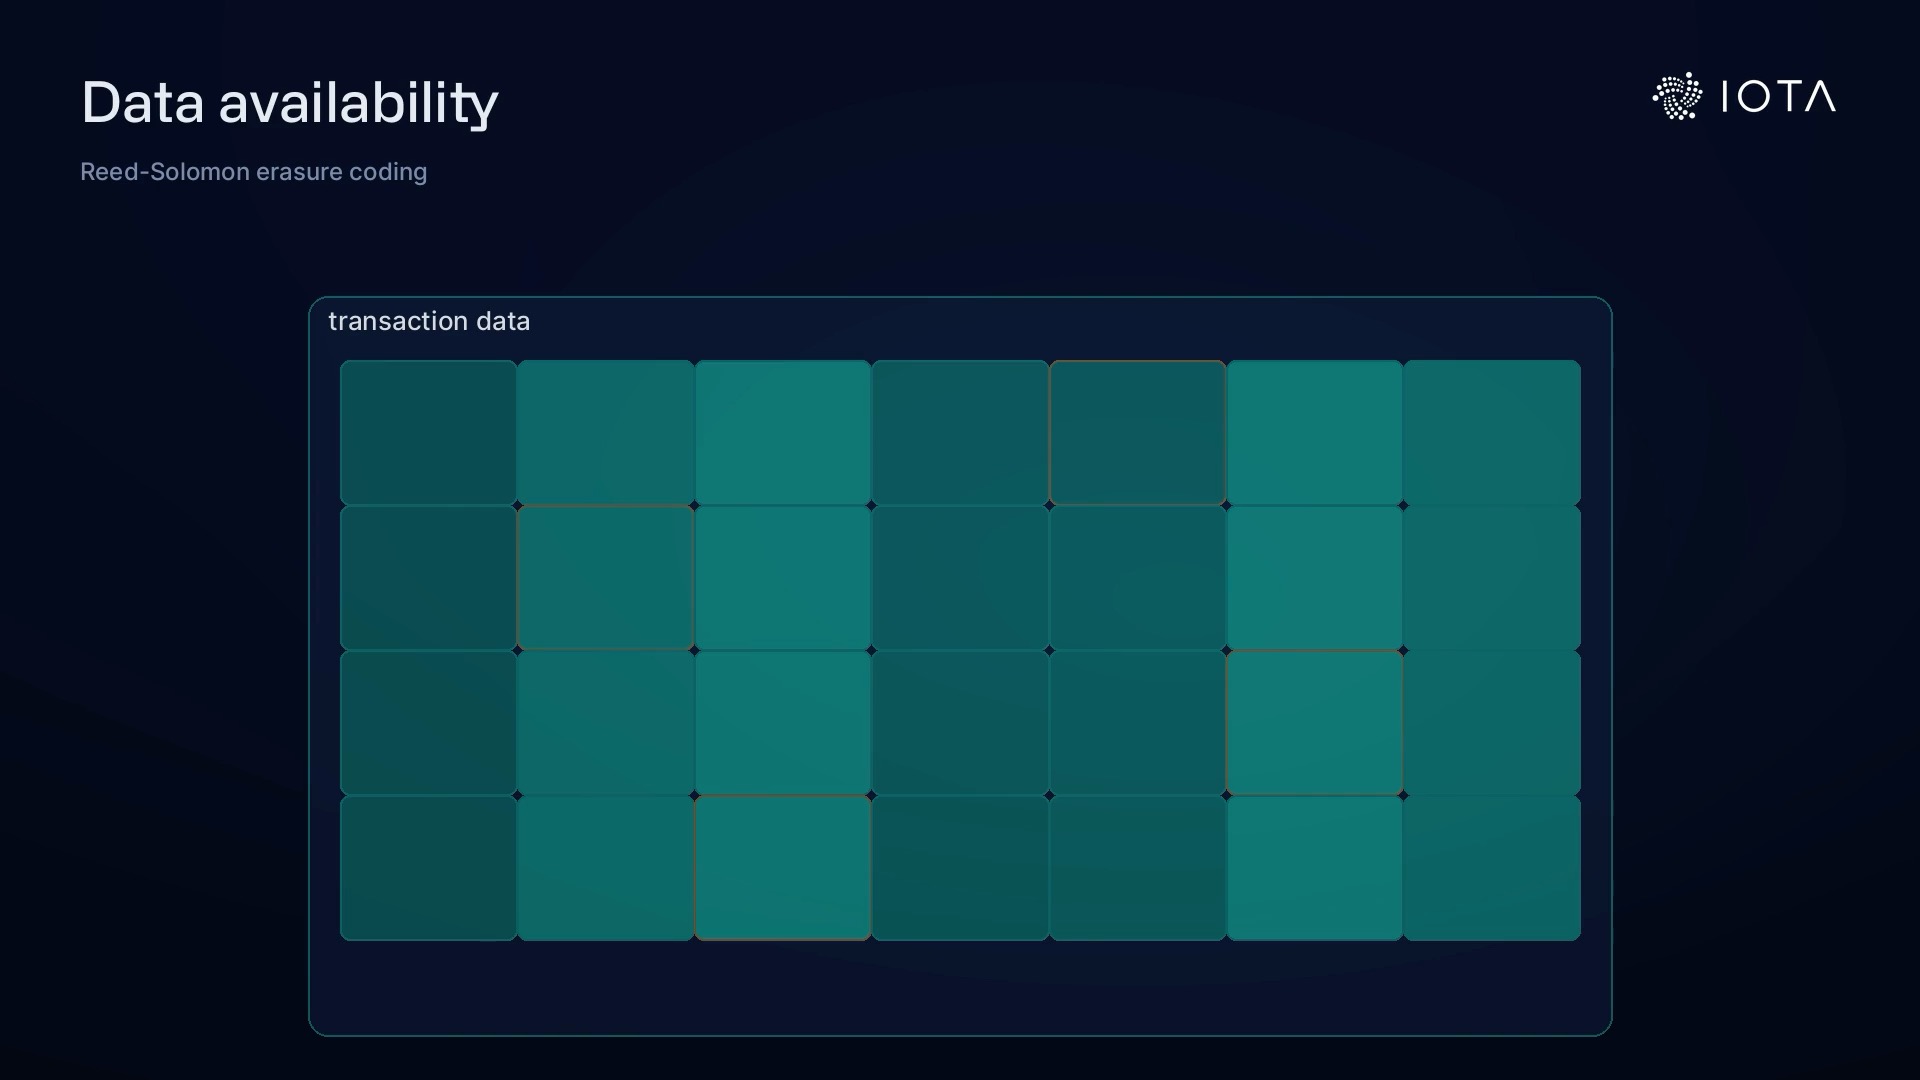
Task: Select the bottom-left data block in grid
Action: tap(428, 868)
